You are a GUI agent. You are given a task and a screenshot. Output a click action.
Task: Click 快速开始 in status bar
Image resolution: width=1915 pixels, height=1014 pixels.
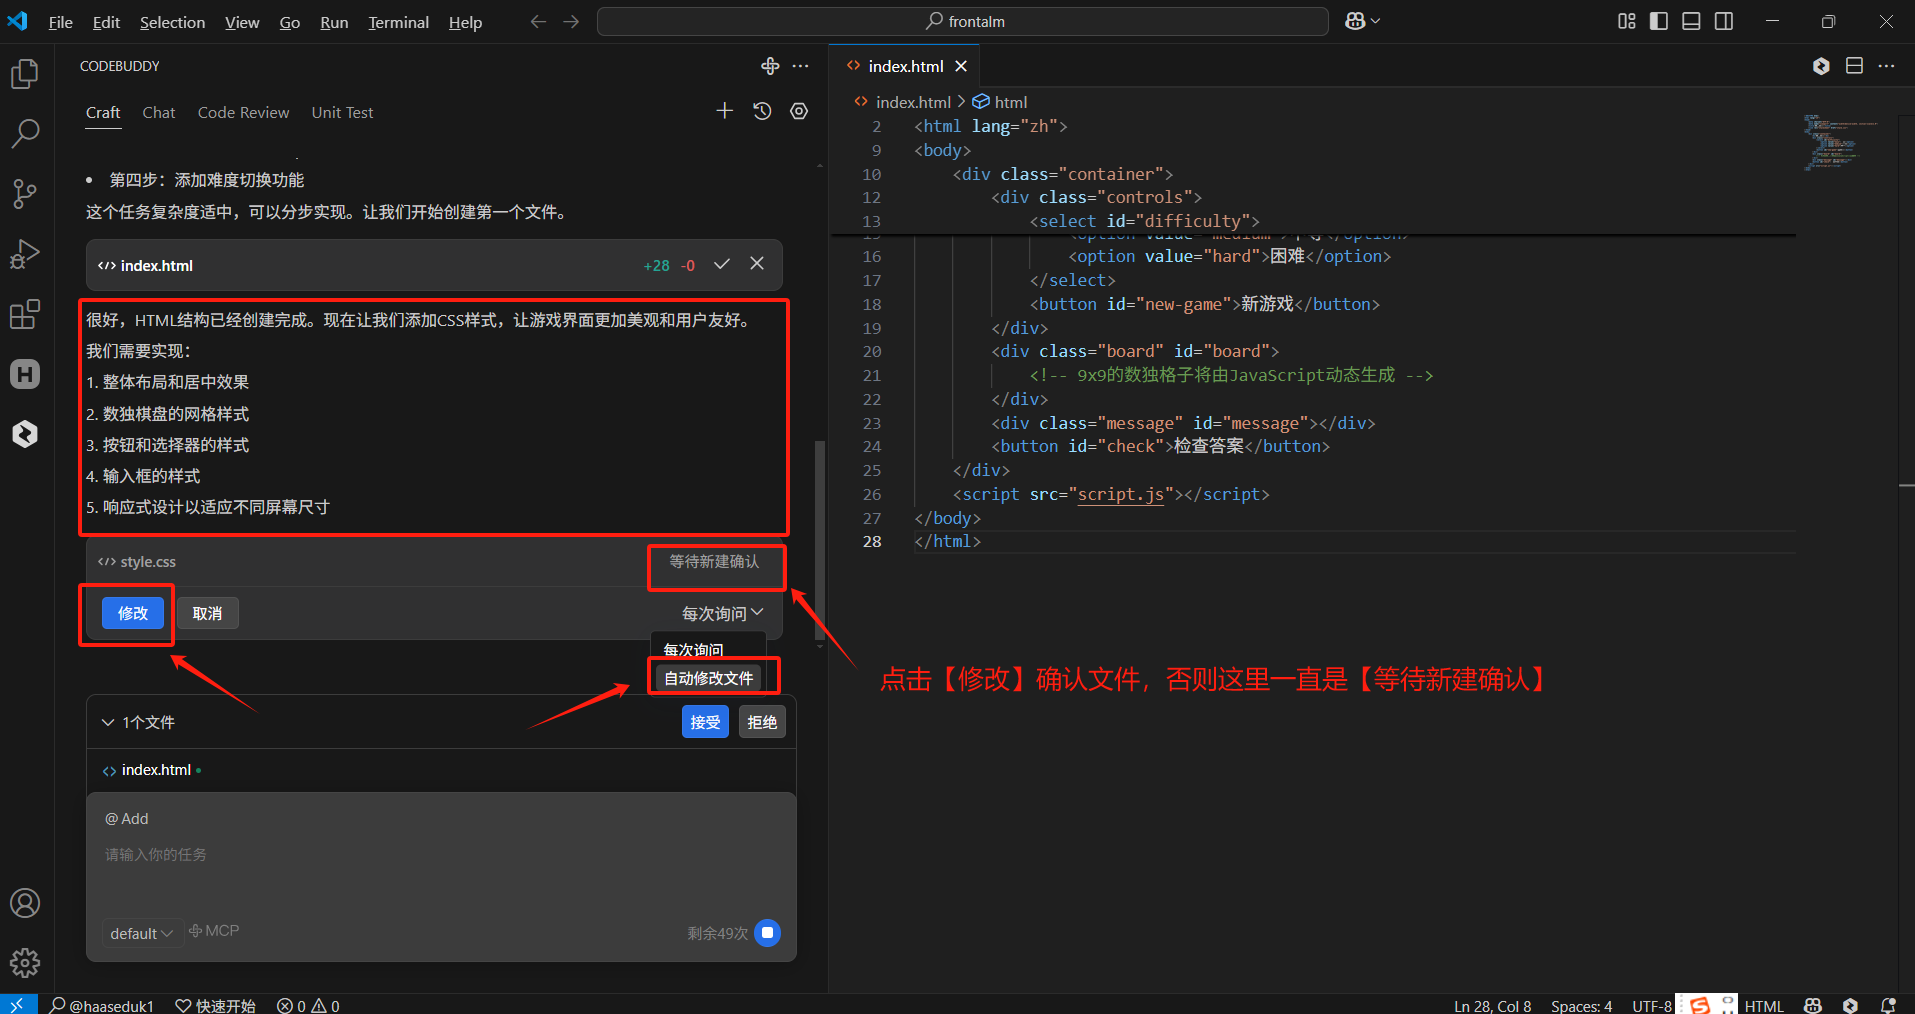click(x=216, y=1006)
